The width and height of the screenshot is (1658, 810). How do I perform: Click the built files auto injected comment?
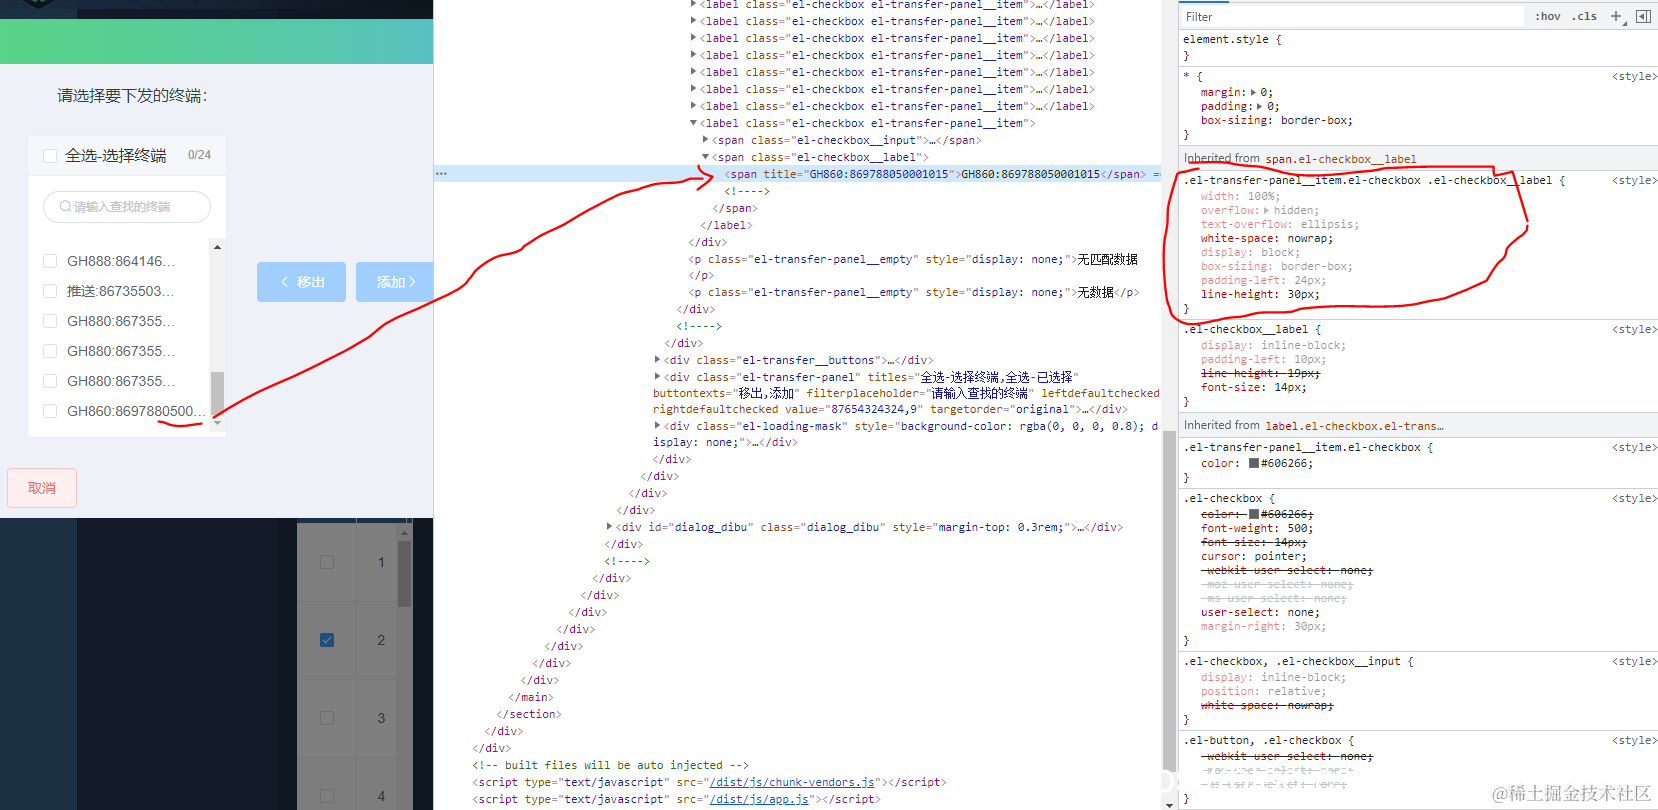[610, 765]
